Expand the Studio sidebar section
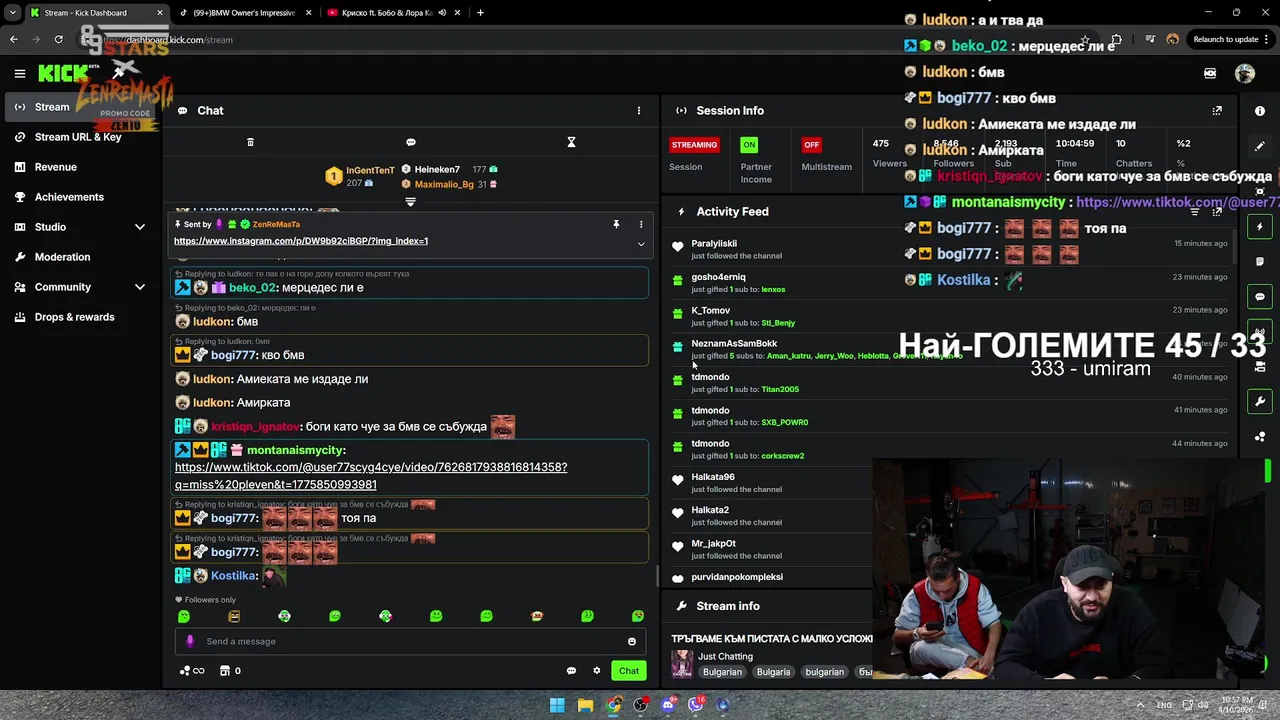 pos(140,227)
